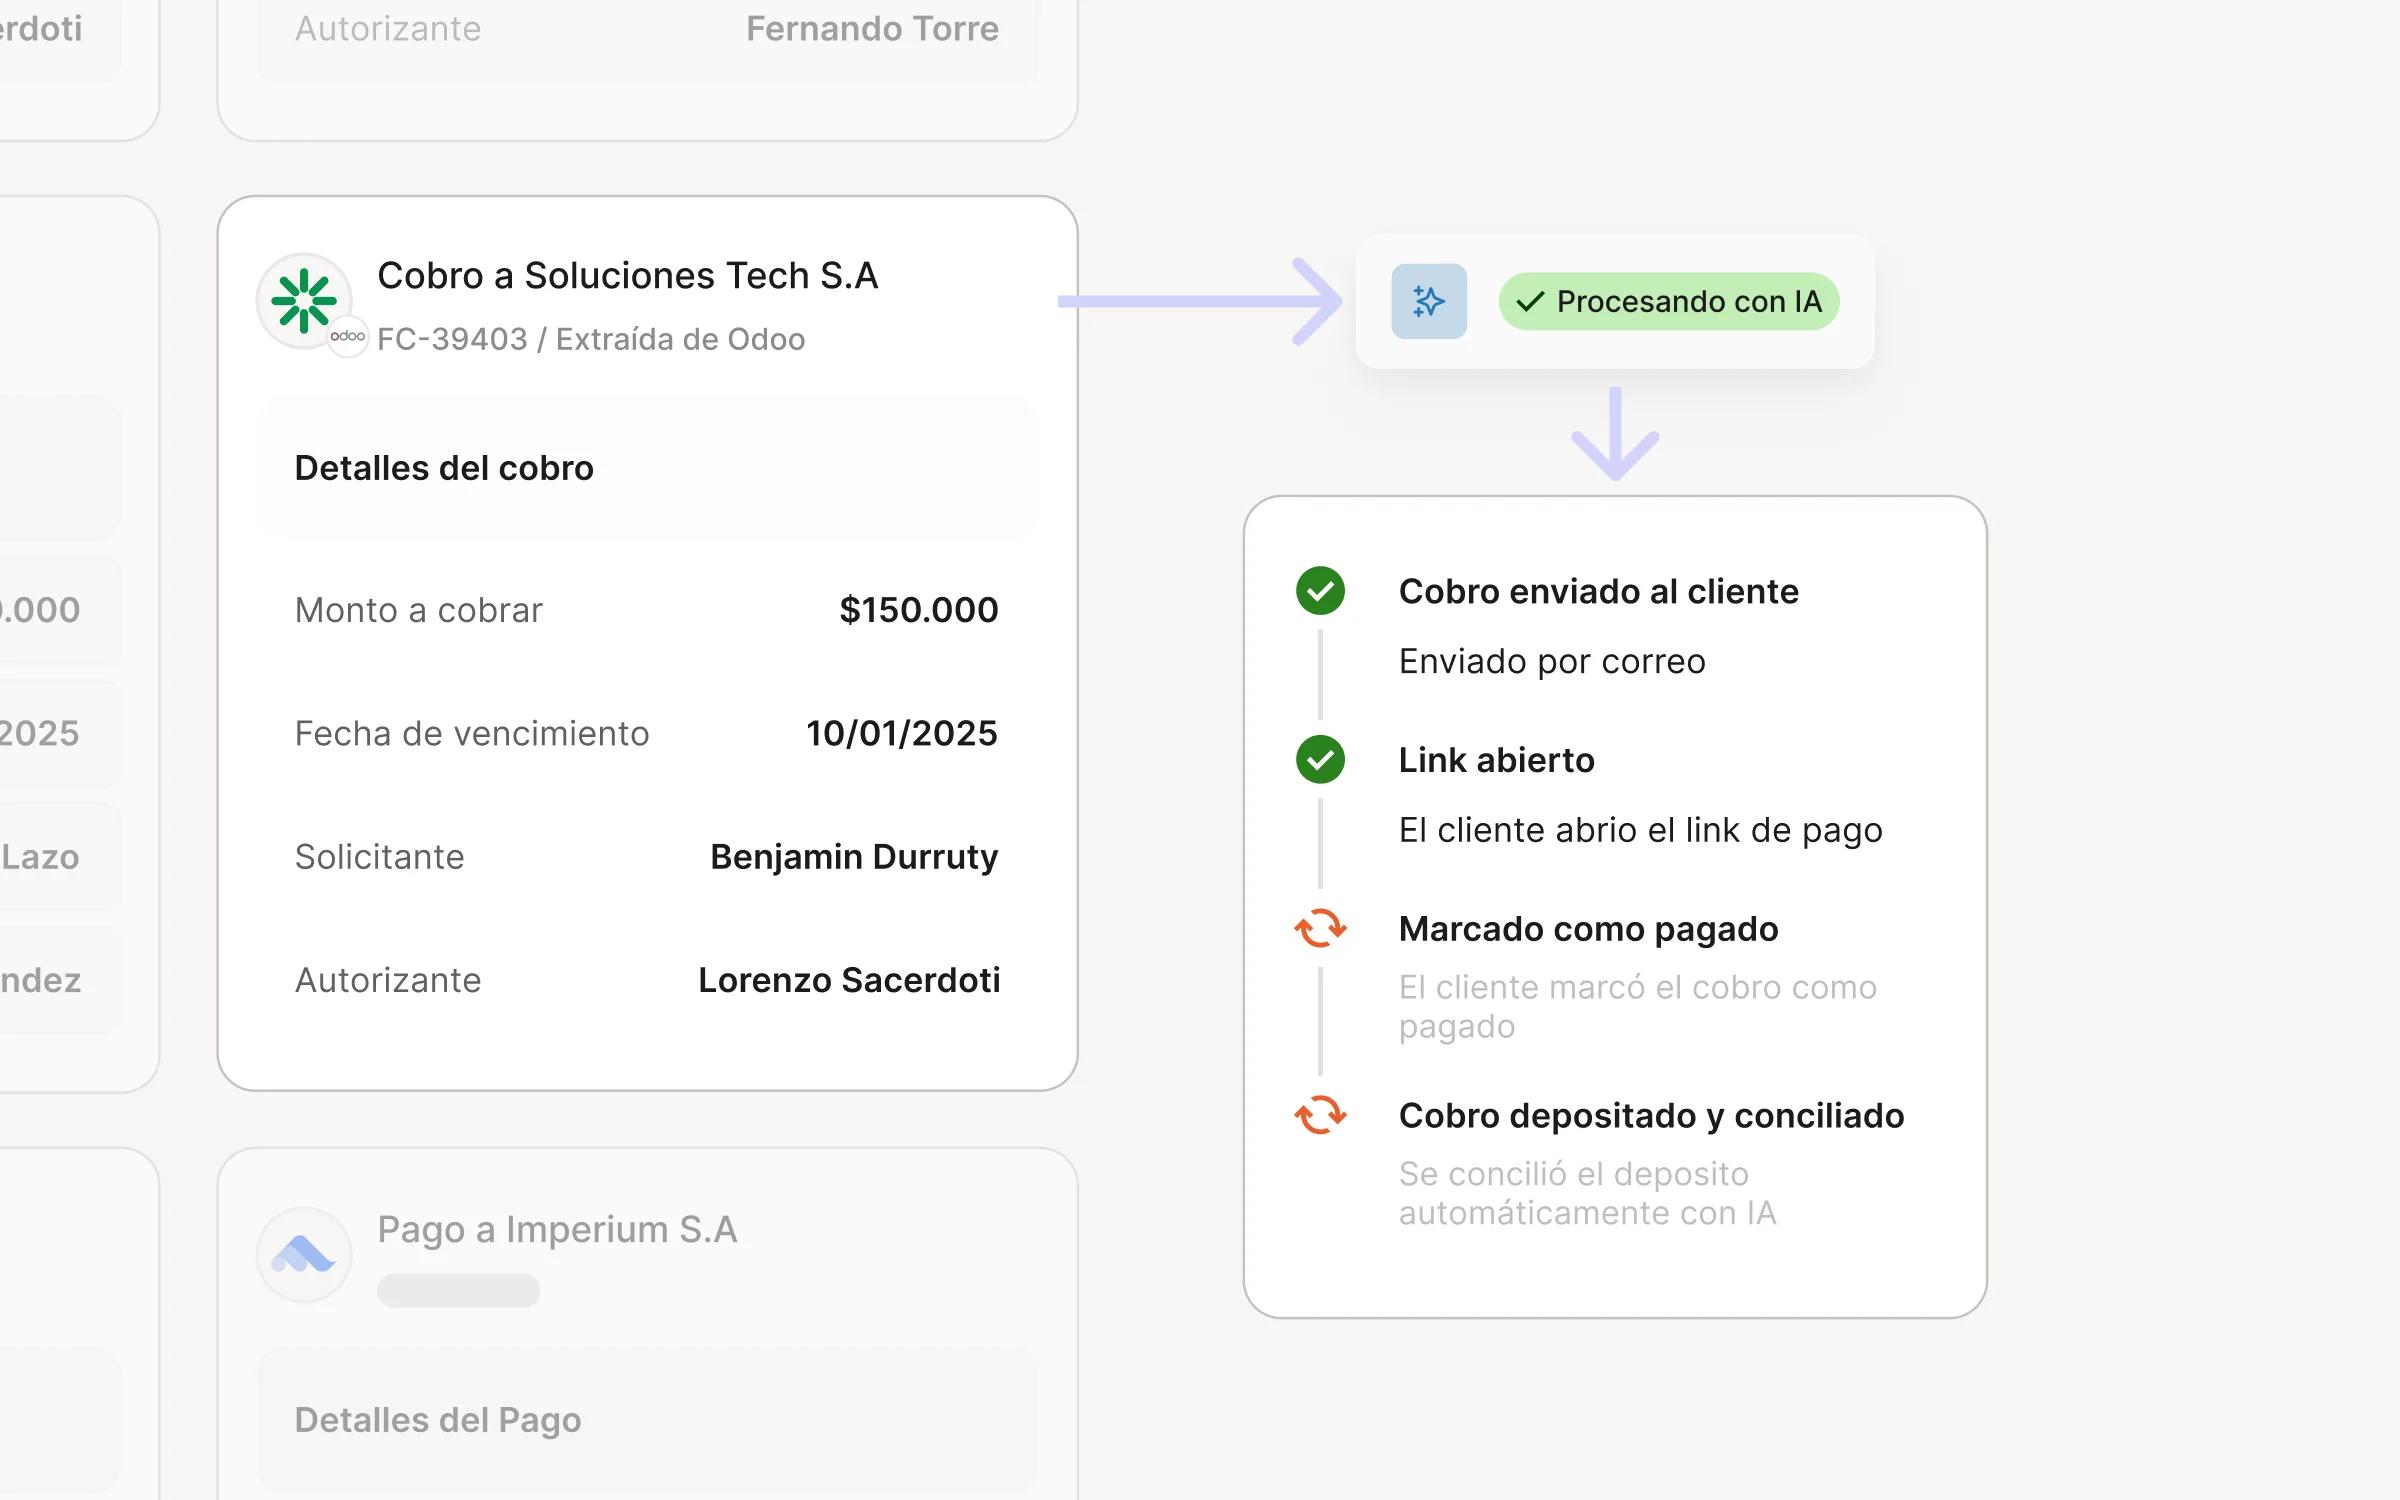Click the green check beside Link abierto

click(1320, 760)
